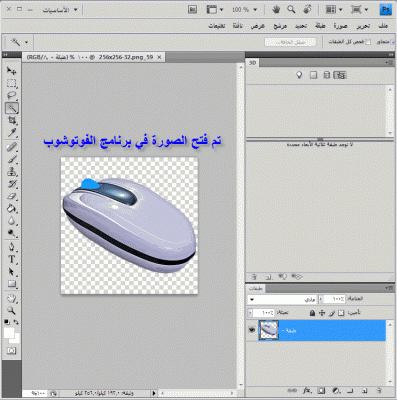Select the Blur tool
The width and height of the screenshot is (397, 400).
(x=12, y=221)
